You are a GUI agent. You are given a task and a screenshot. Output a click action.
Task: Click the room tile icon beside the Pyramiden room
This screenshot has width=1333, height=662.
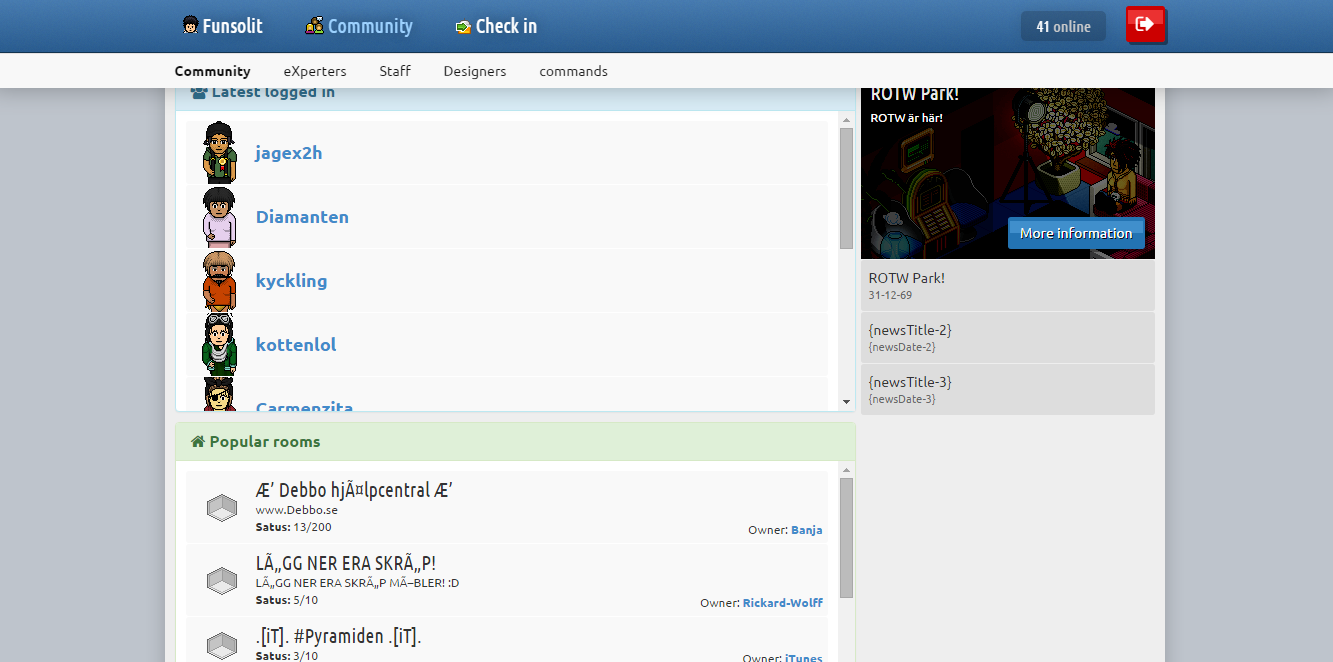coord(221,644)
